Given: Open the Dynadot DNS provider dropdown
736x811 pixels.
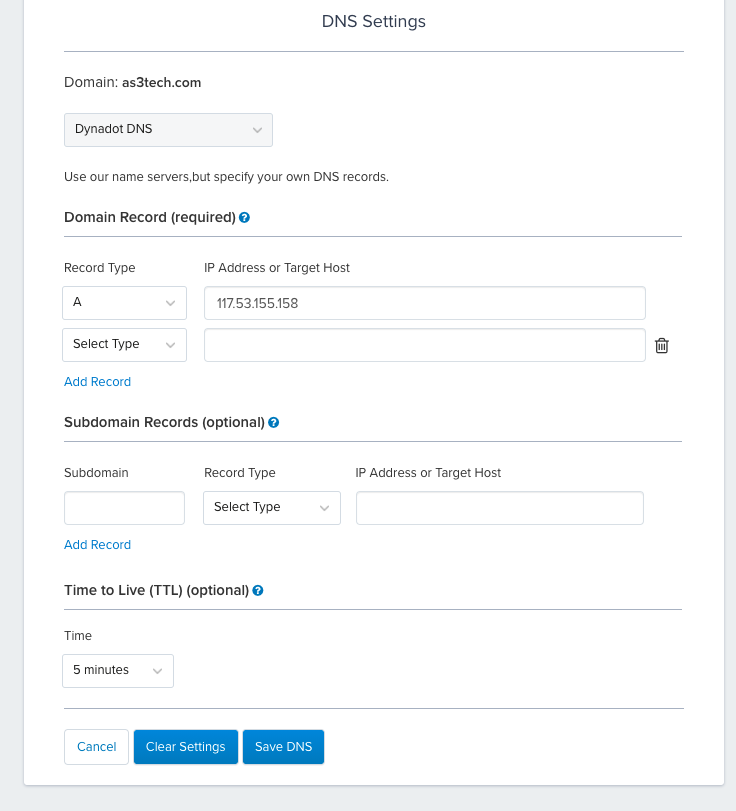Looking at the screenshot, I should (168, 129).
